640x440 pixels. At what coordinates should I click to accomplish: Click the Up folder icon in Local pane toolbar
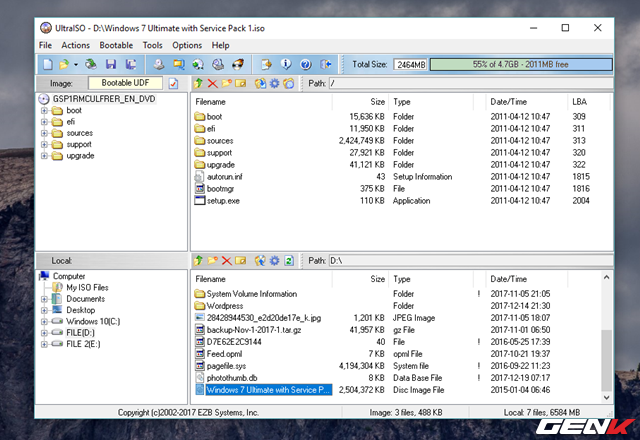point(198,260)
